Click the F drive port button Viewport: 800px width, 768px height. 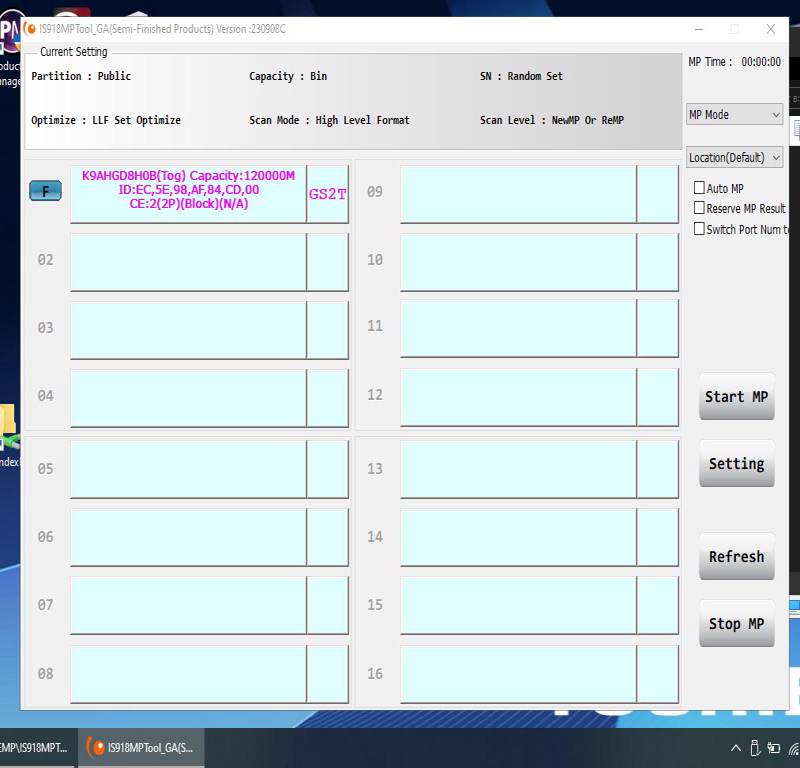click(45, 191)
